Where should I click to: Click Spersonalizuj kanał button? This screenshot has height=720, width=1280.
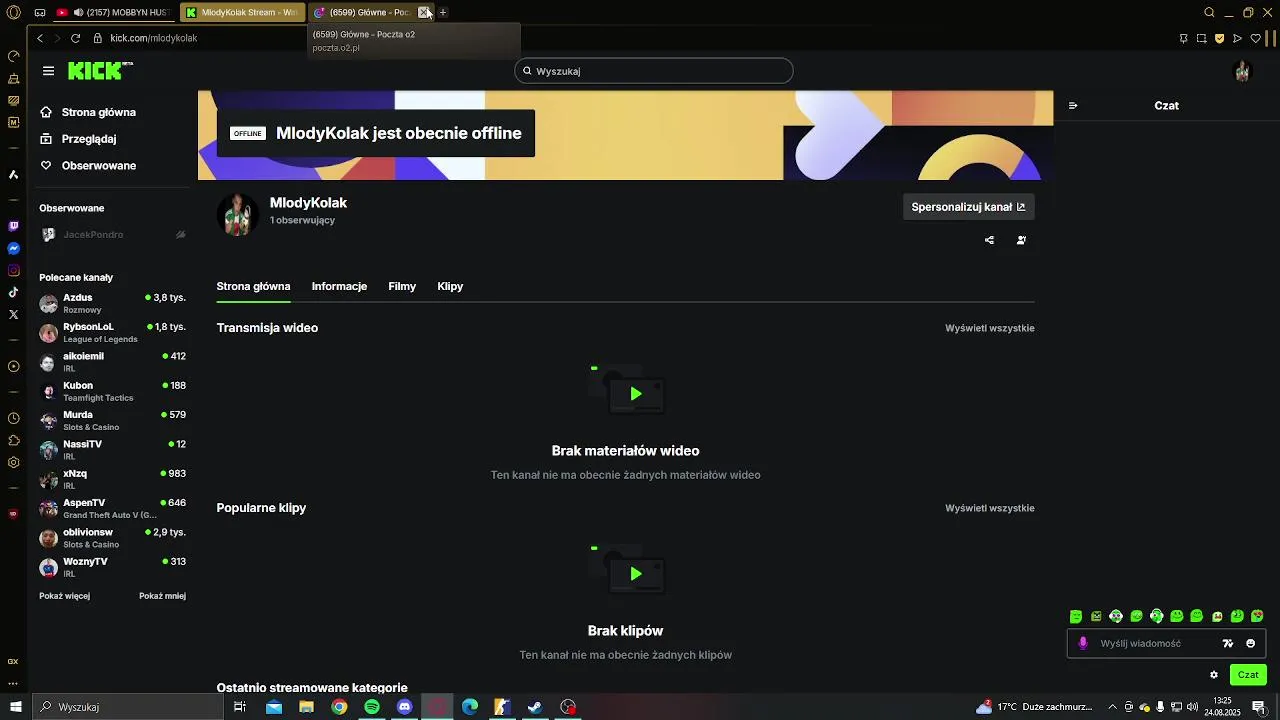[968, 207]
